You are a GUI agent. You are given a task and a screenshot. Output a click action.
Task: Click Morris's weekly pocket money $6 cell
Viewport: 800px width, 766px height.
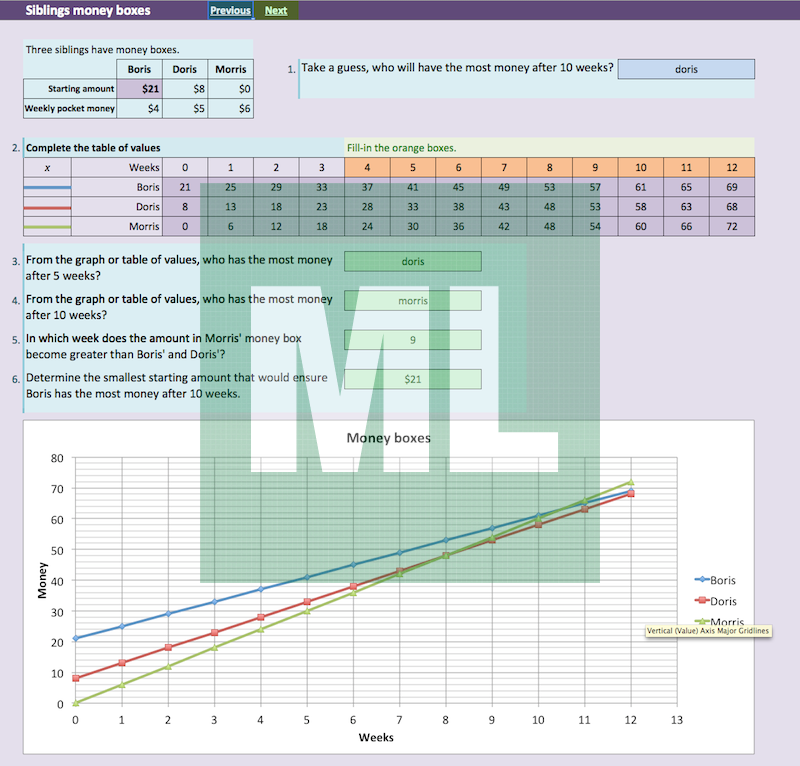tap(231, 108)
